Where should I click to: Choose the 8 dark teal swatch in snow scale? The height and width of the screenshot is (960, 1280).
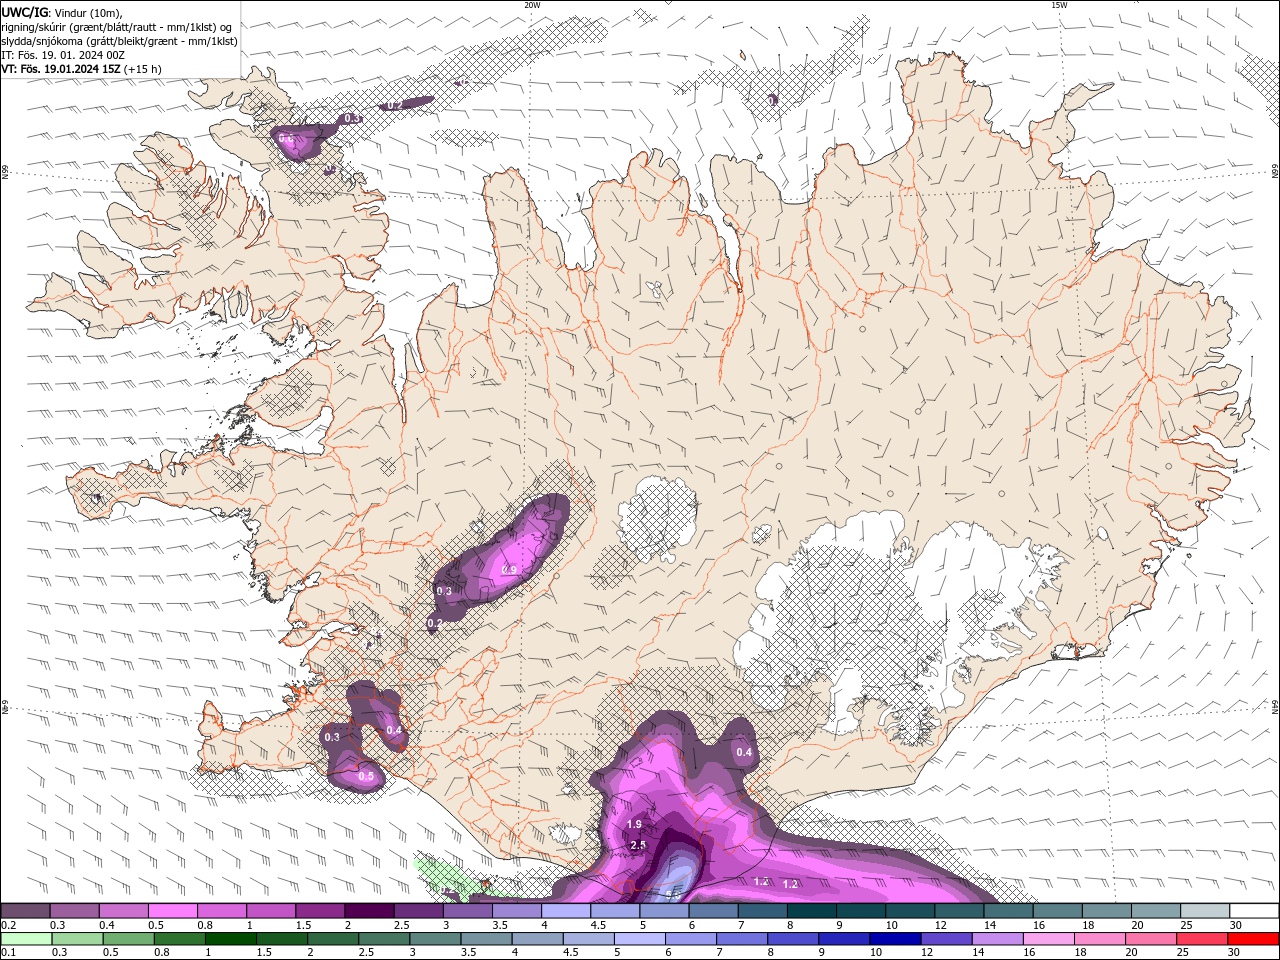click(812, 911)
